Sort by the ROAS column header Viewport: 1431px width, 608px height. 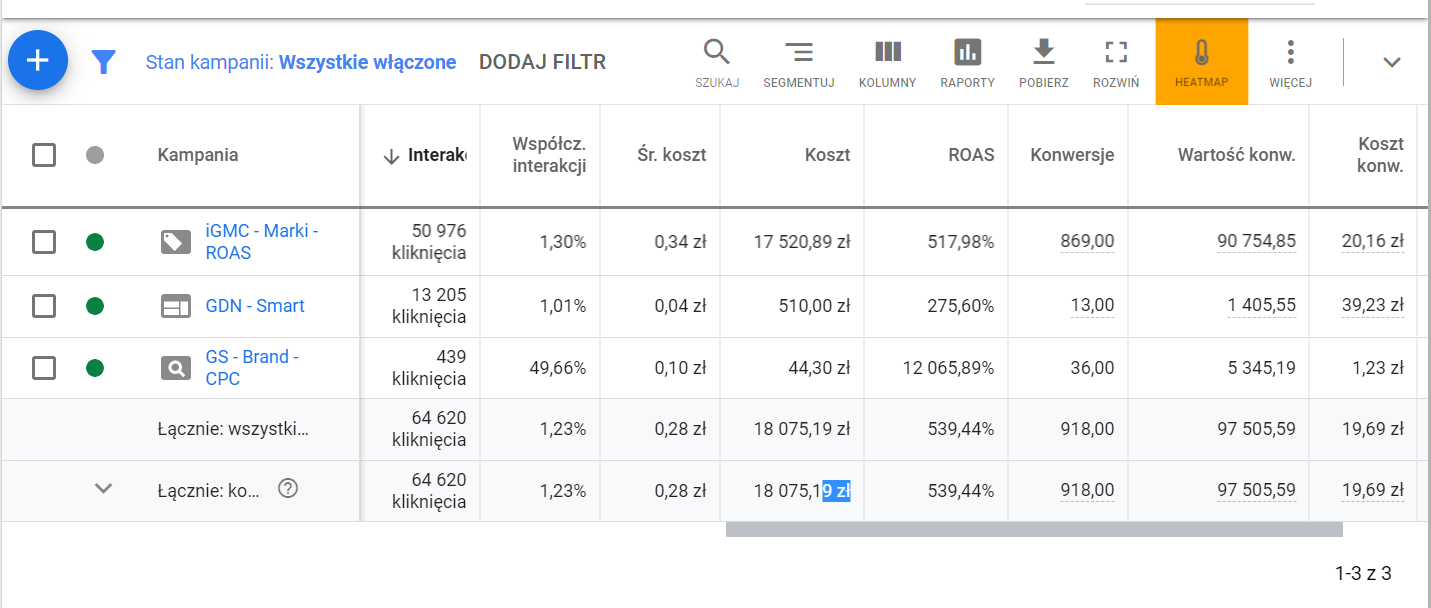[971, 155]
